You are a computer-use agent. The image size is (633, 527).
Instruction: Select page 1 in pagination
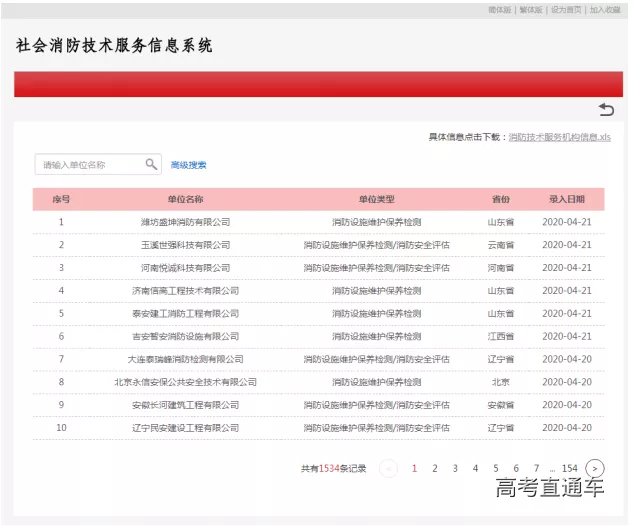point(415,468)
